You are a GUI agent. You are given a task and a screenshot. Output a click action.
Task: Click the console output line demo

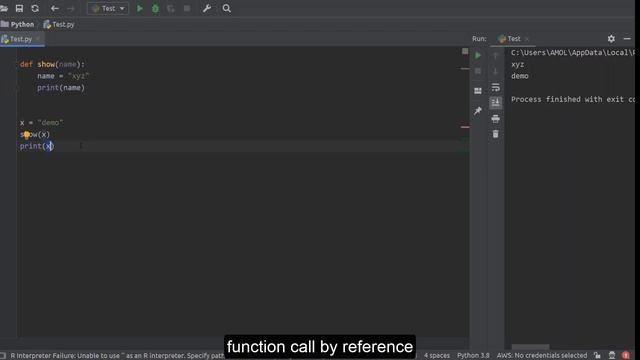520,76
